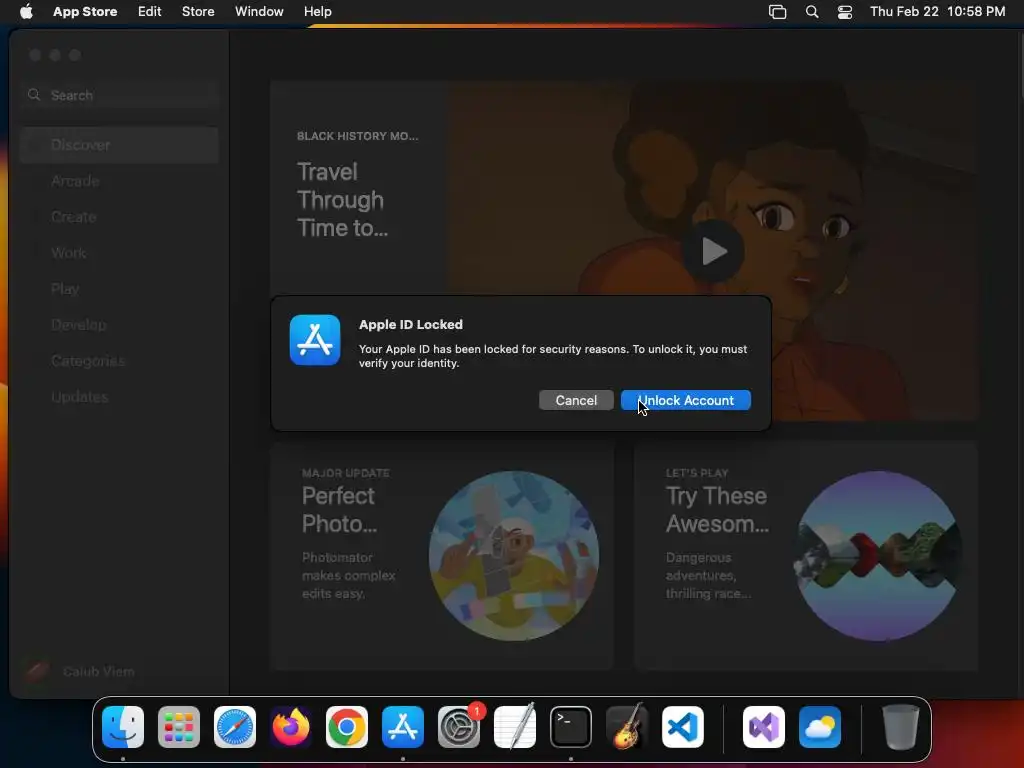This screenshot has width=1024, height=768.
Task: Click the Unlock Account button
Action: (685, 400)
